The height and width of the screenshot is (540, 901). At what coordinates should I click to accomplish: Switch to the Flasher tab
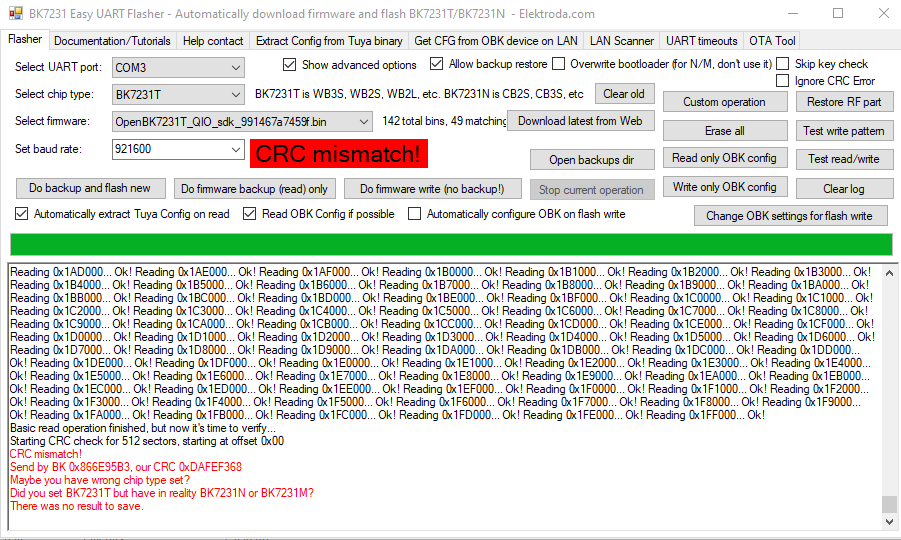pyautogui.click(x=25, y=40)
